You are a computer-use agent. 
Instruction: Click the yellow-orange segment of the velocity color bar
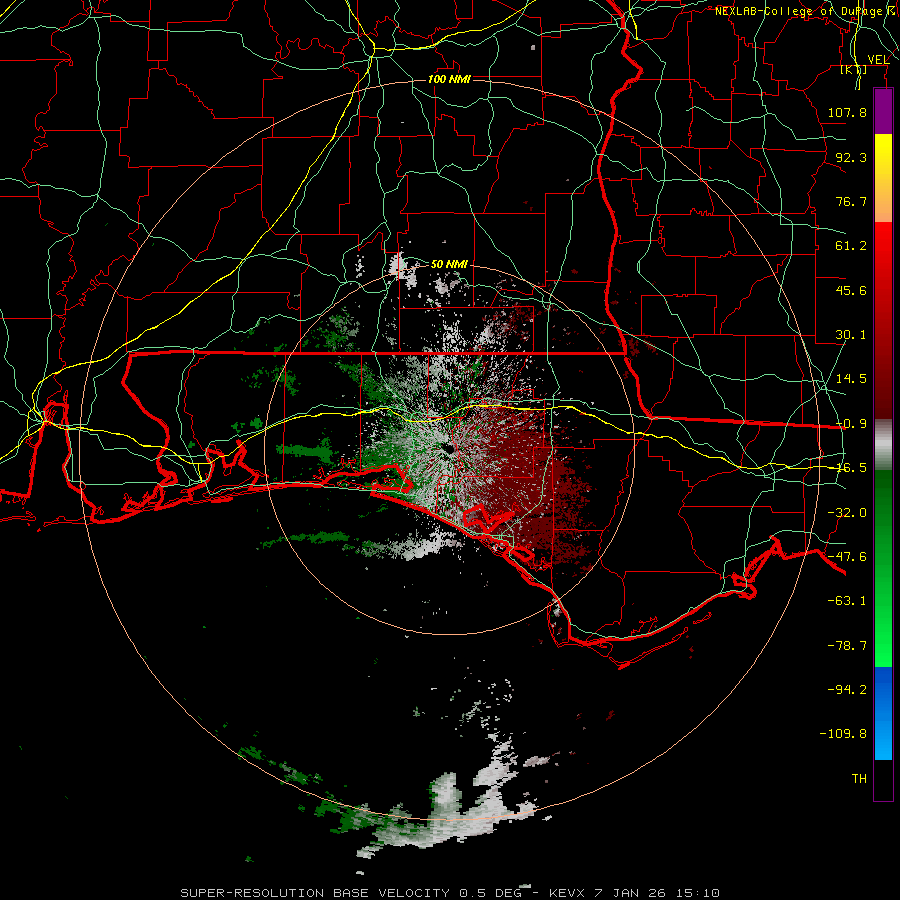(883, 178)
